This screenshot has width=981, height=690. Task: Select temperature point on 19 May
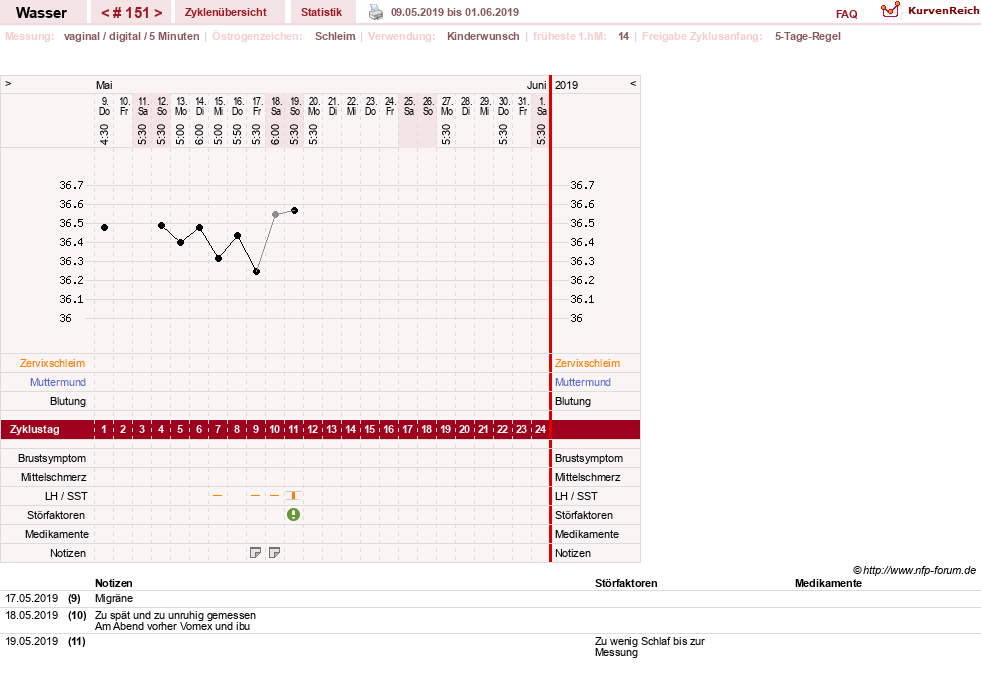pyautogui.click(x=295, y=211)
